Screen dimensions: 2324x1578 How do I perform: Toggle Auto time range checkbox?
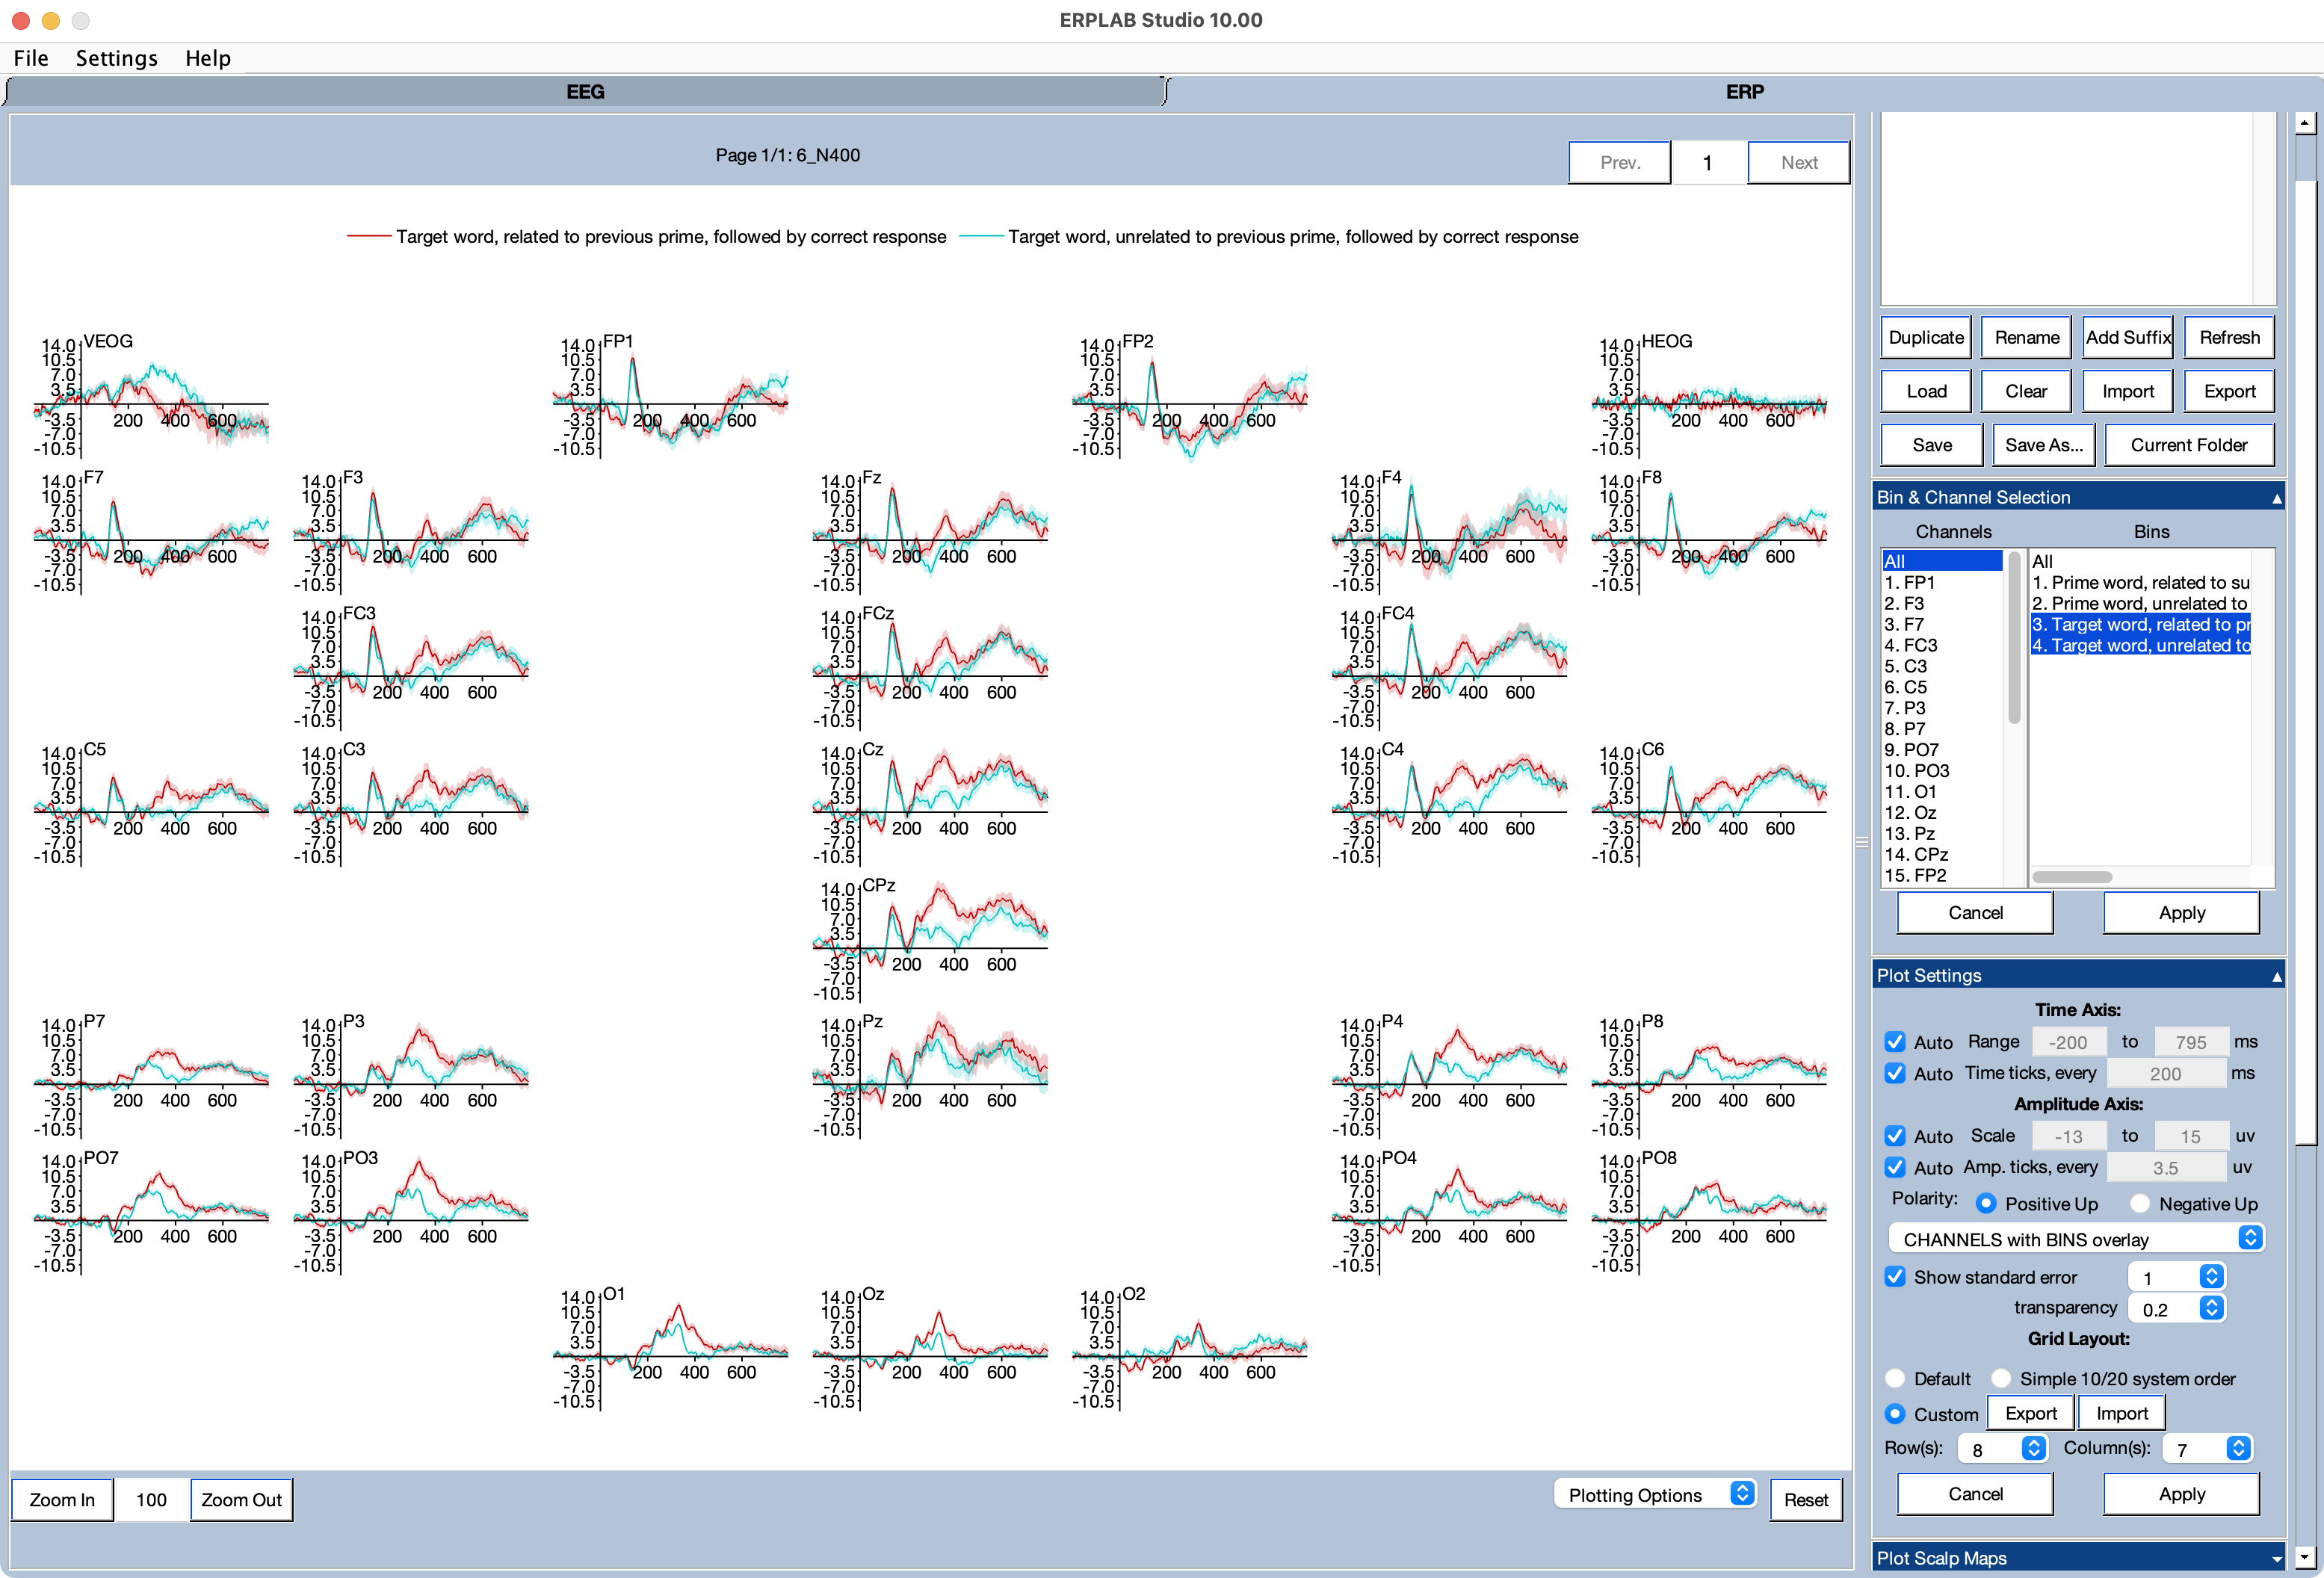1895,1042
